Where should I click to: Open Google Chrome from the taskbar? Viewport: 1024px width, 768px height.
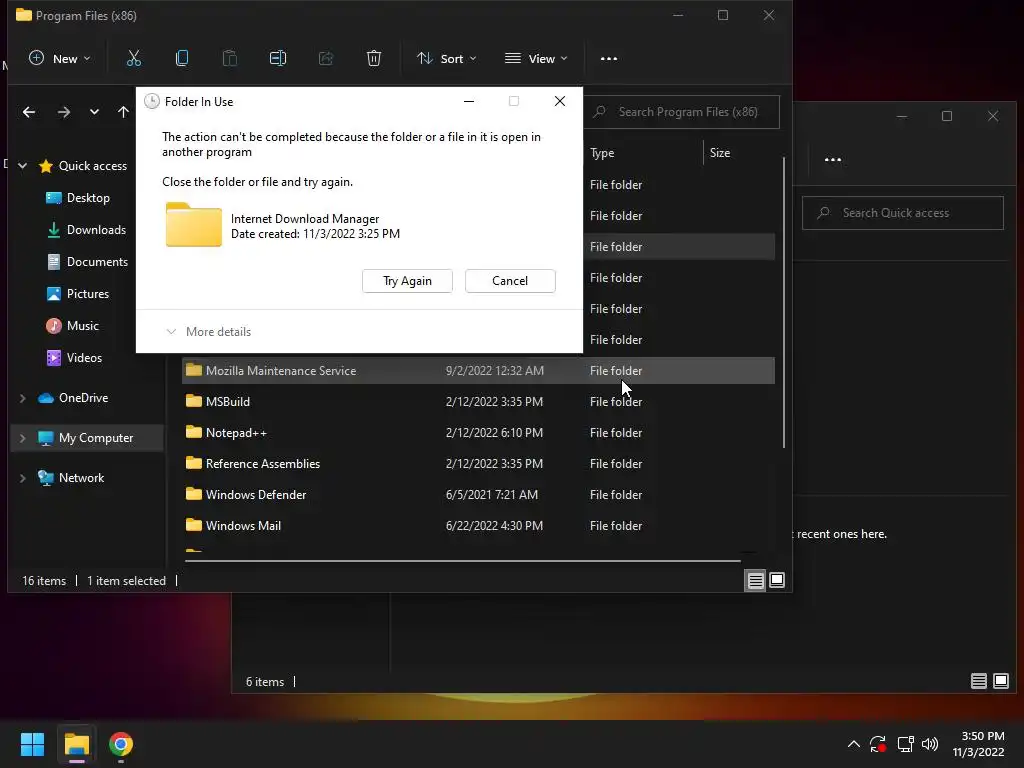[x=121, y=744]
